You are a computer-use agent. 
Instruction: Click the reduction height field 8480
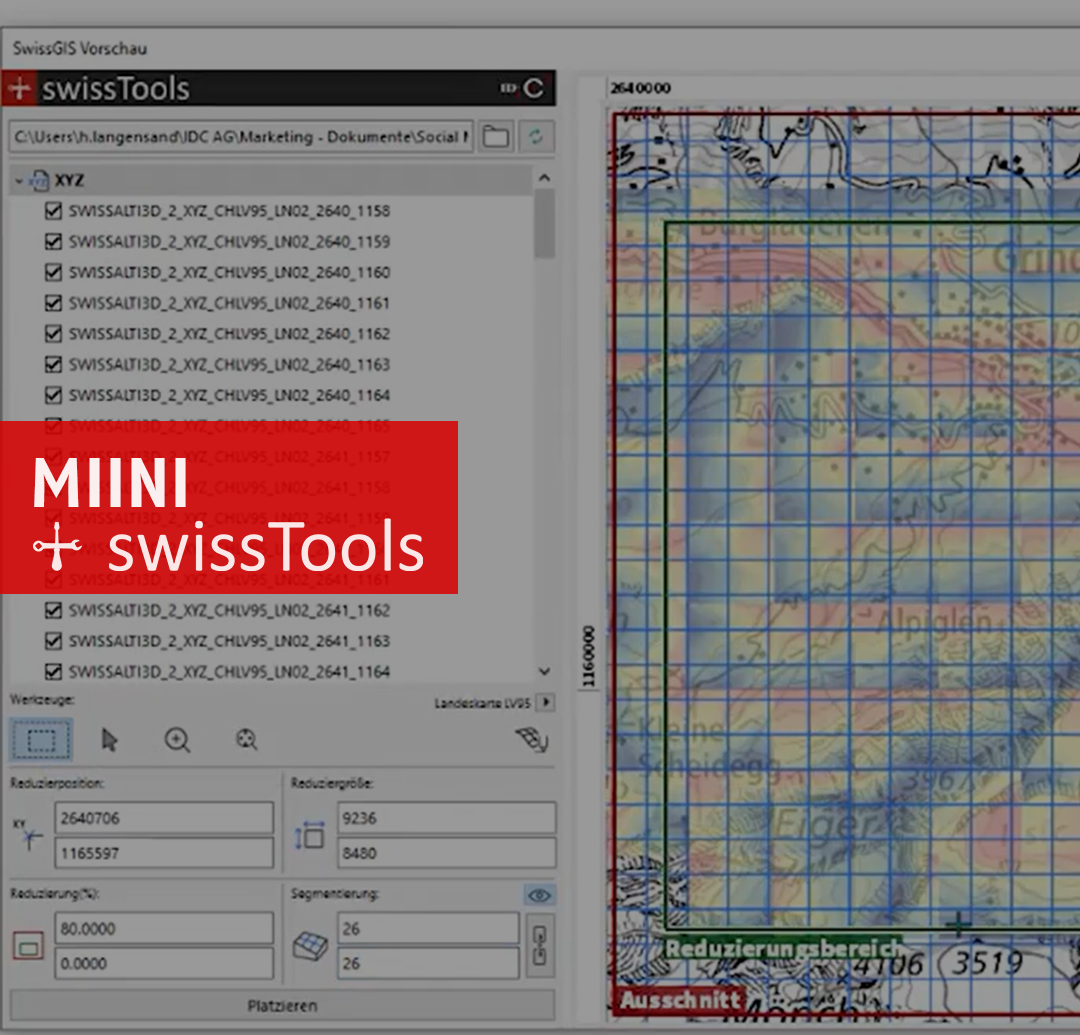446,853
